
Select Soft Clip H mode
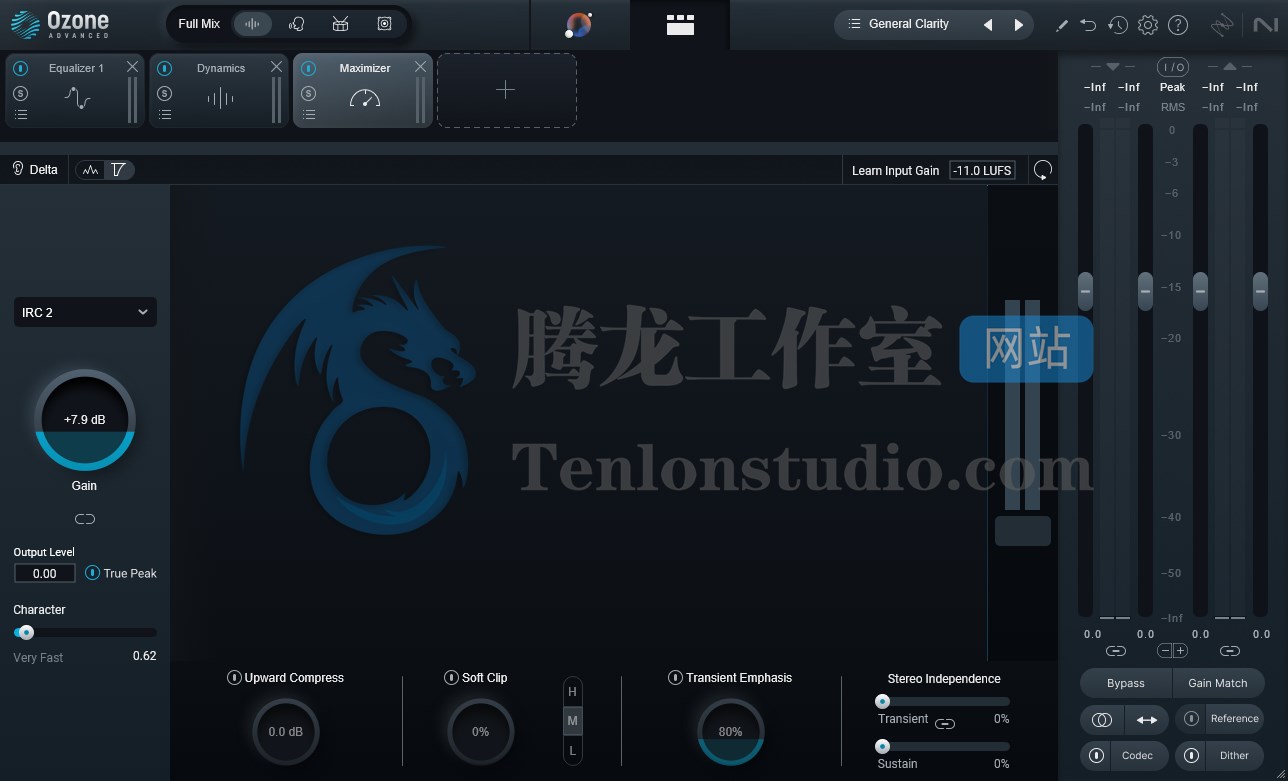coord(573,692)
